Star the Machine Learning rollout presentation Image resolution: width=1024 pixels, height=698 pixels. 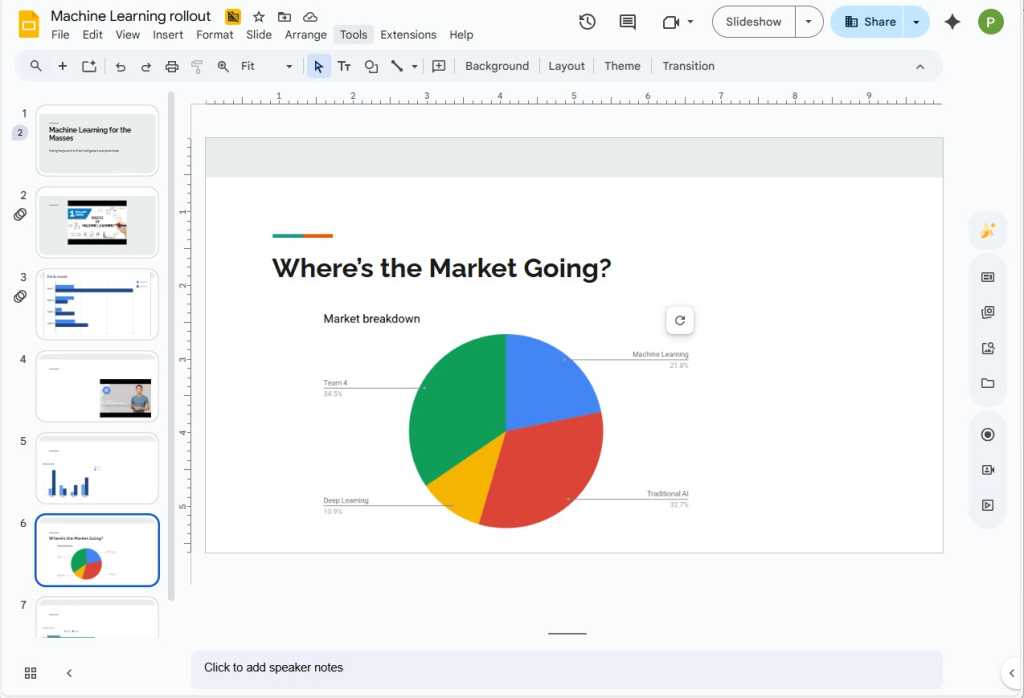point(258,16)
